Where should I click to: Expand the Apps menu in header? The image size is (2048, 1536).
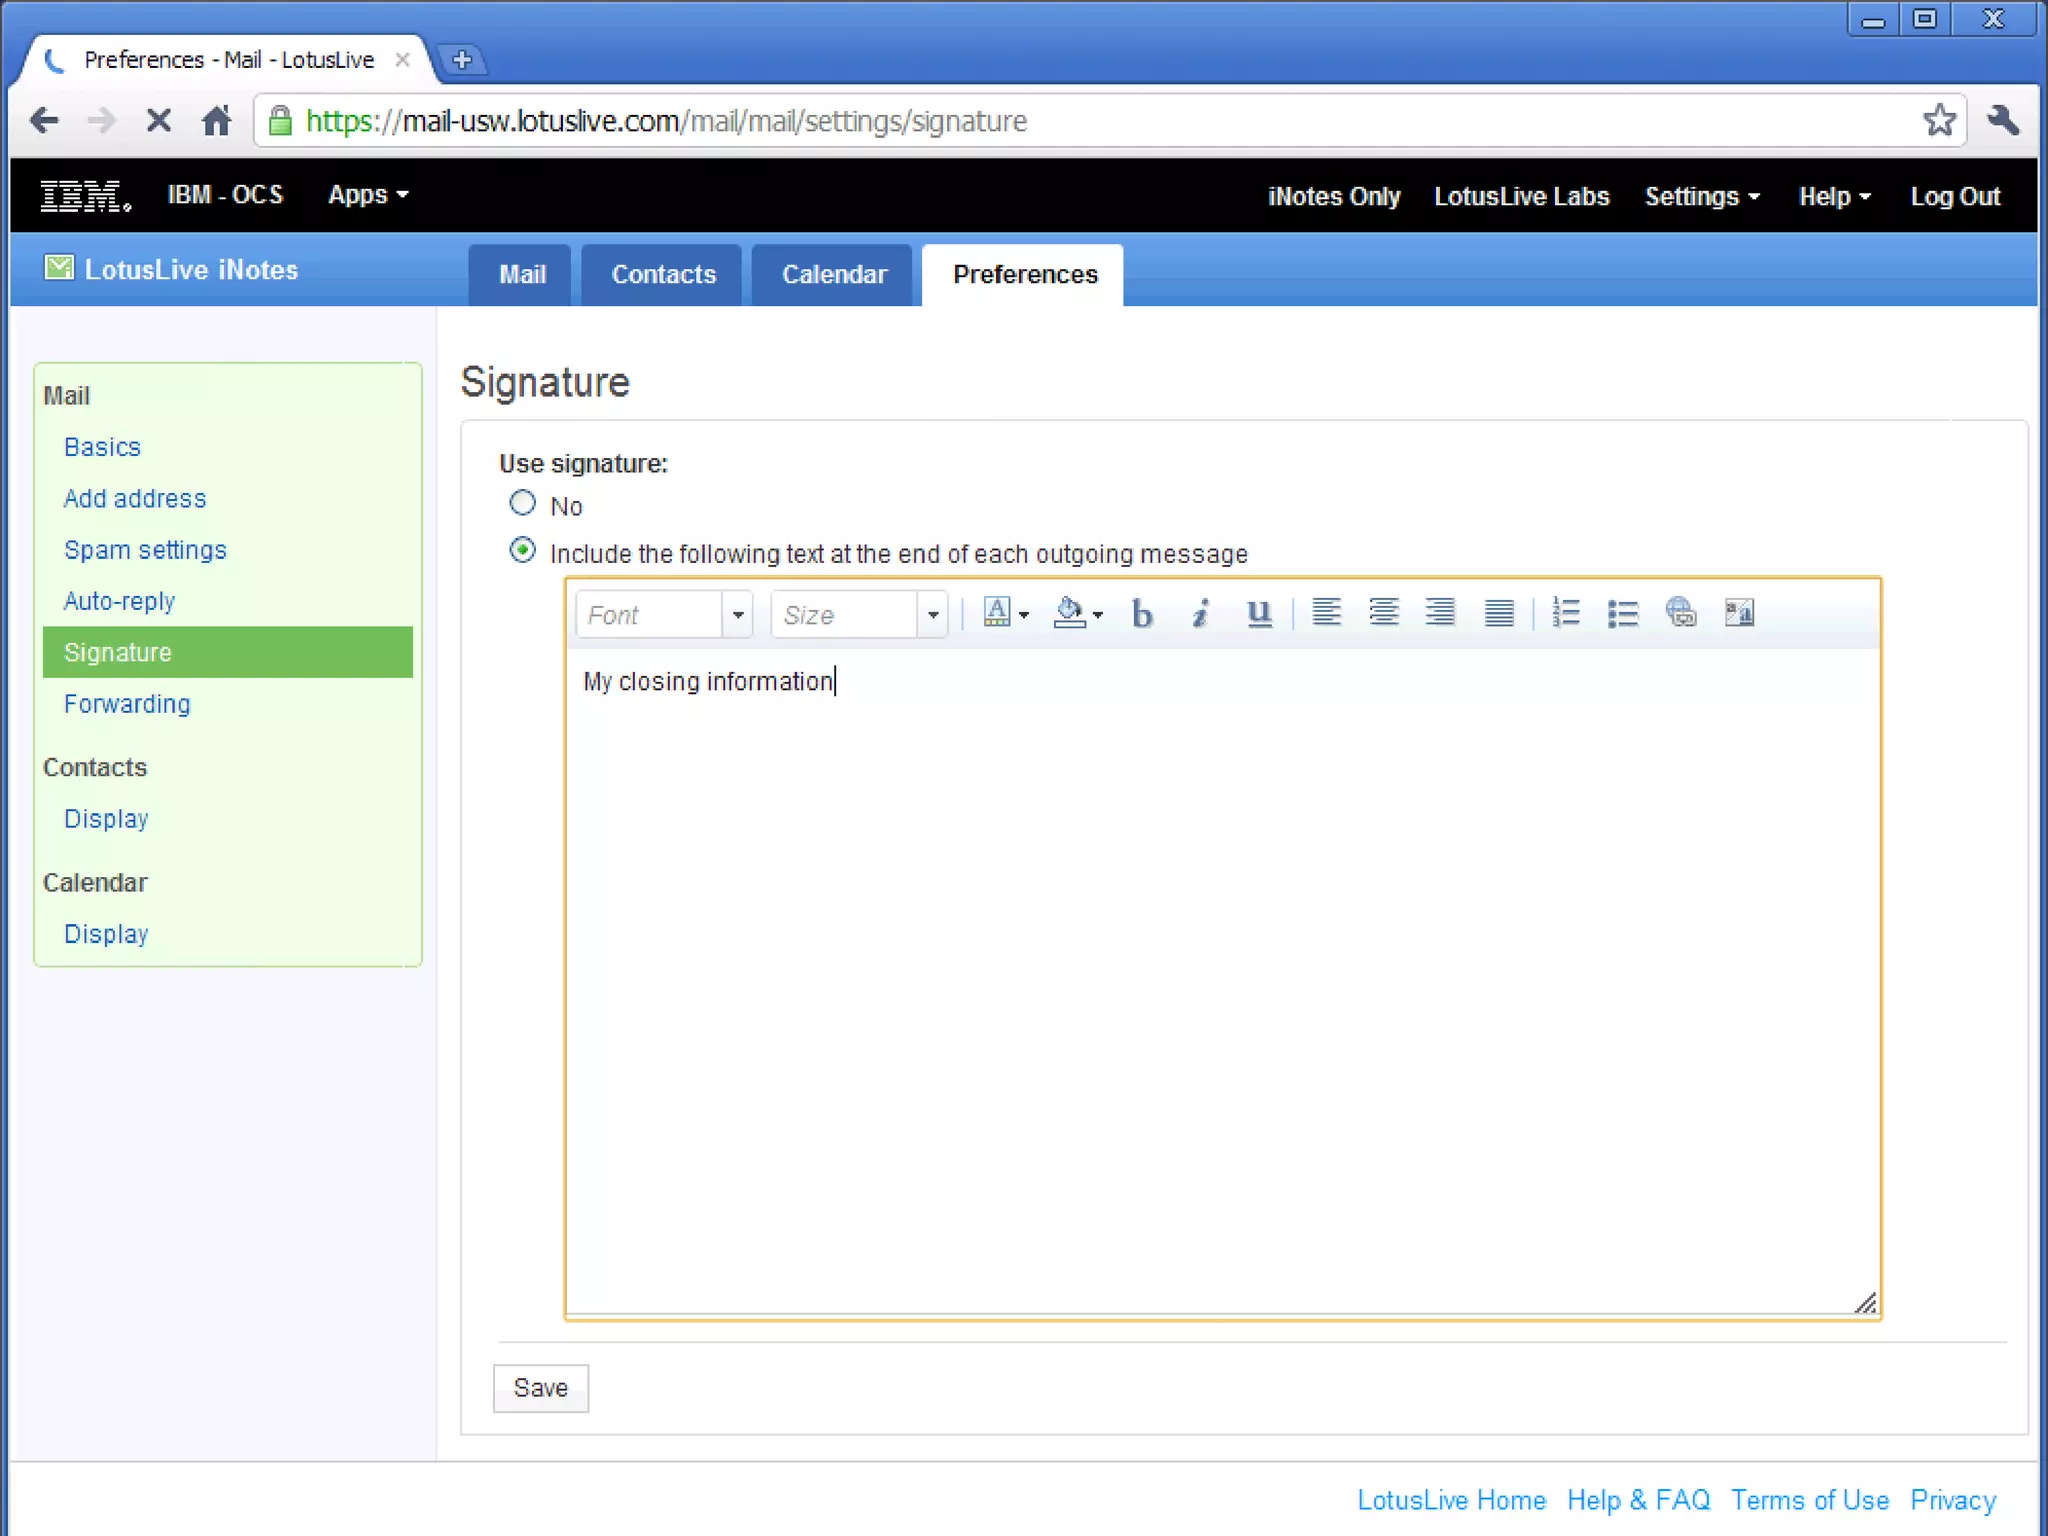(x=367, y=195)
